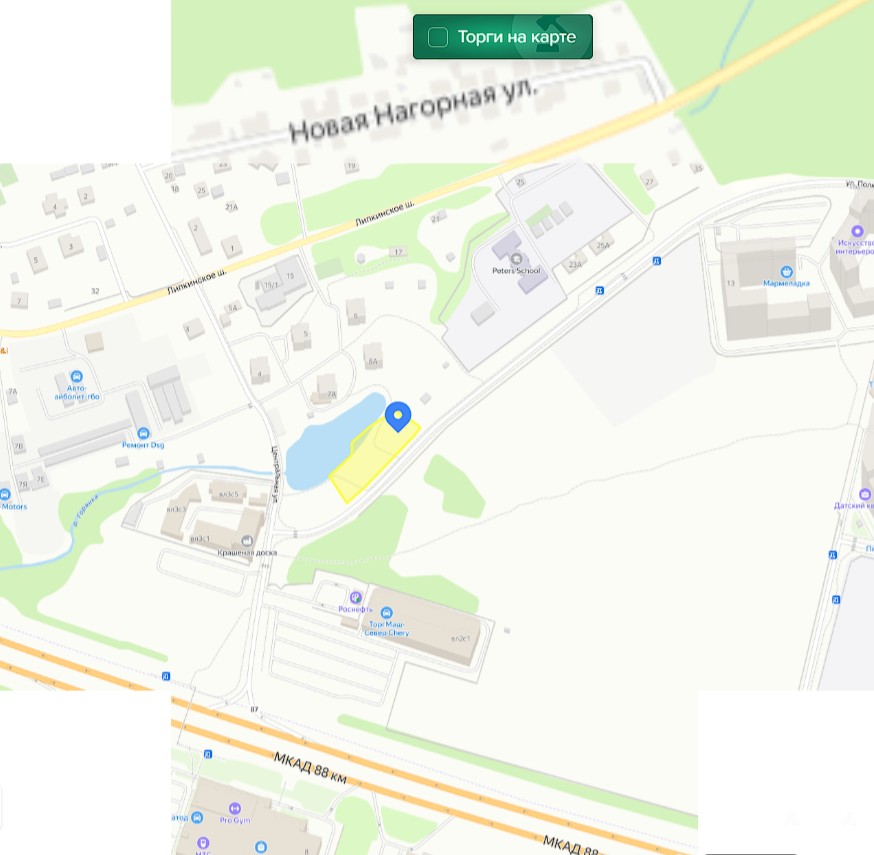This screenshot has width=874, height=855.
Task: Select the Роснефть gas station icon
Action: pos(356,597)
